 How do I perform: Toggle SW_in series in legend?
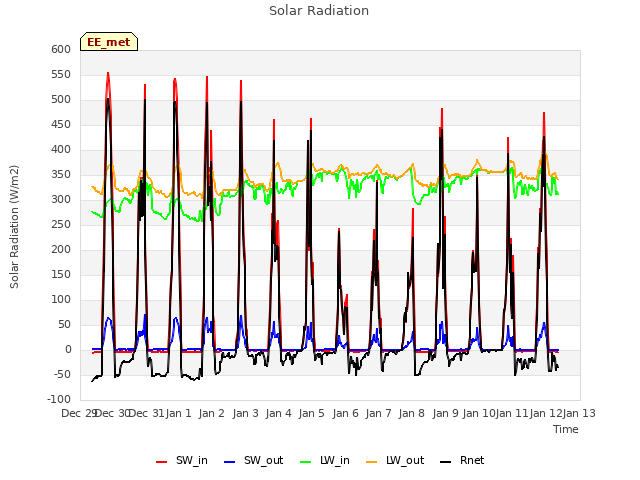point(182,460)
